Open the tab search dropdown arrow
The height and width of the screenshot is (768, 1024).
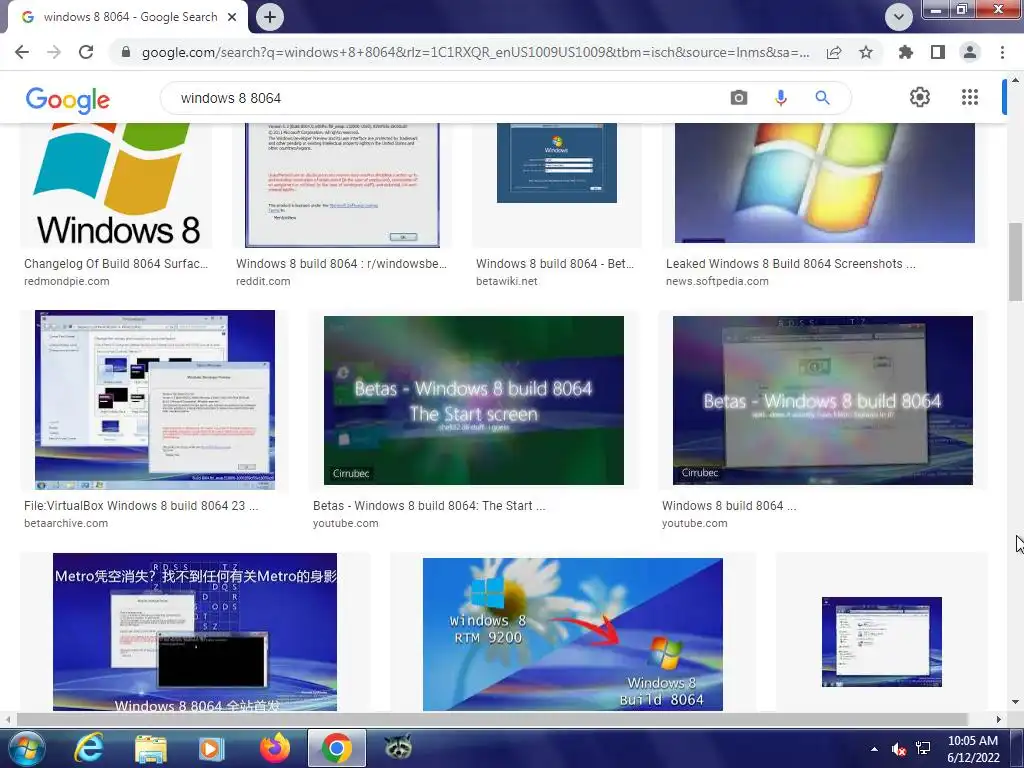[x=899, y=17]
